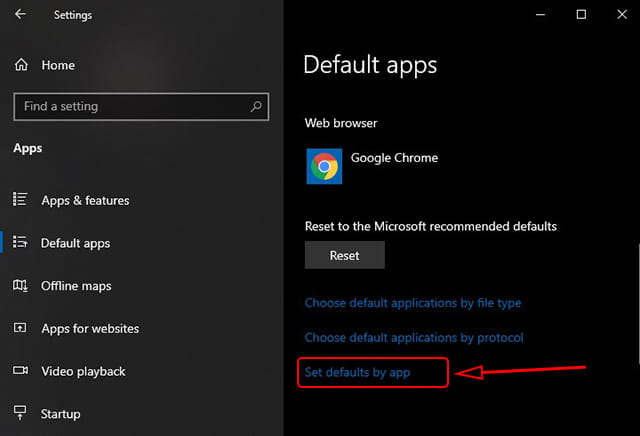Click the magnifier icon in search box

257,106
